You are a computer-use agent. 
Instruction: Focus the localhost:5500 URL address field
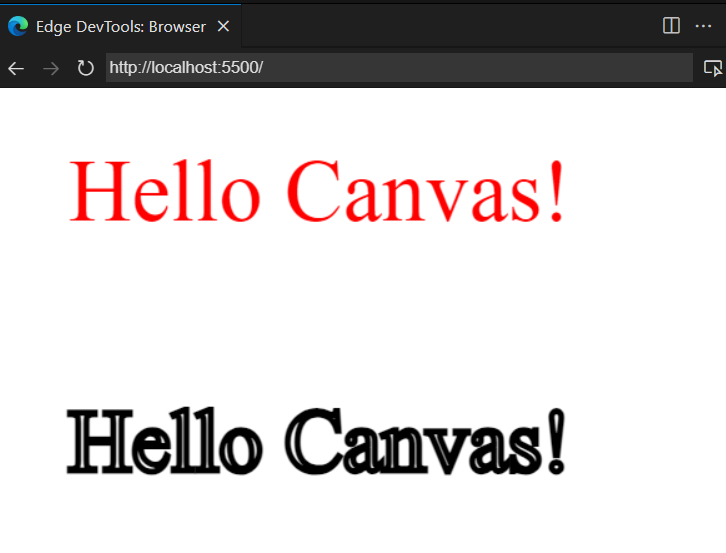point(398,68)
